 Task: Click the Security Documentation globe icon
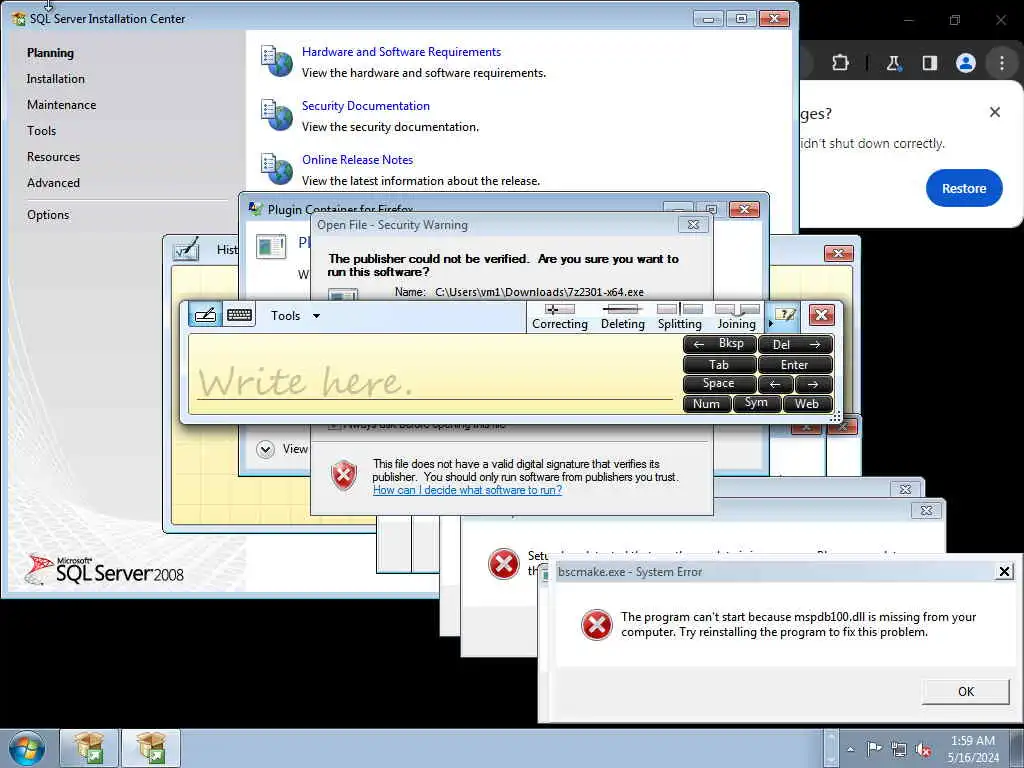pyautogui.click(x=277, y=115)
